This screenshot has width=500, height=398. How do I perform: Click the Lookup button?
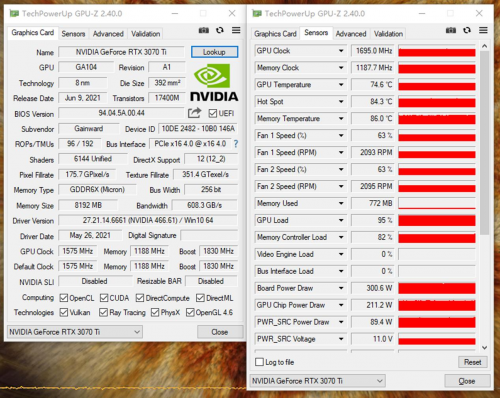[214, 52]
